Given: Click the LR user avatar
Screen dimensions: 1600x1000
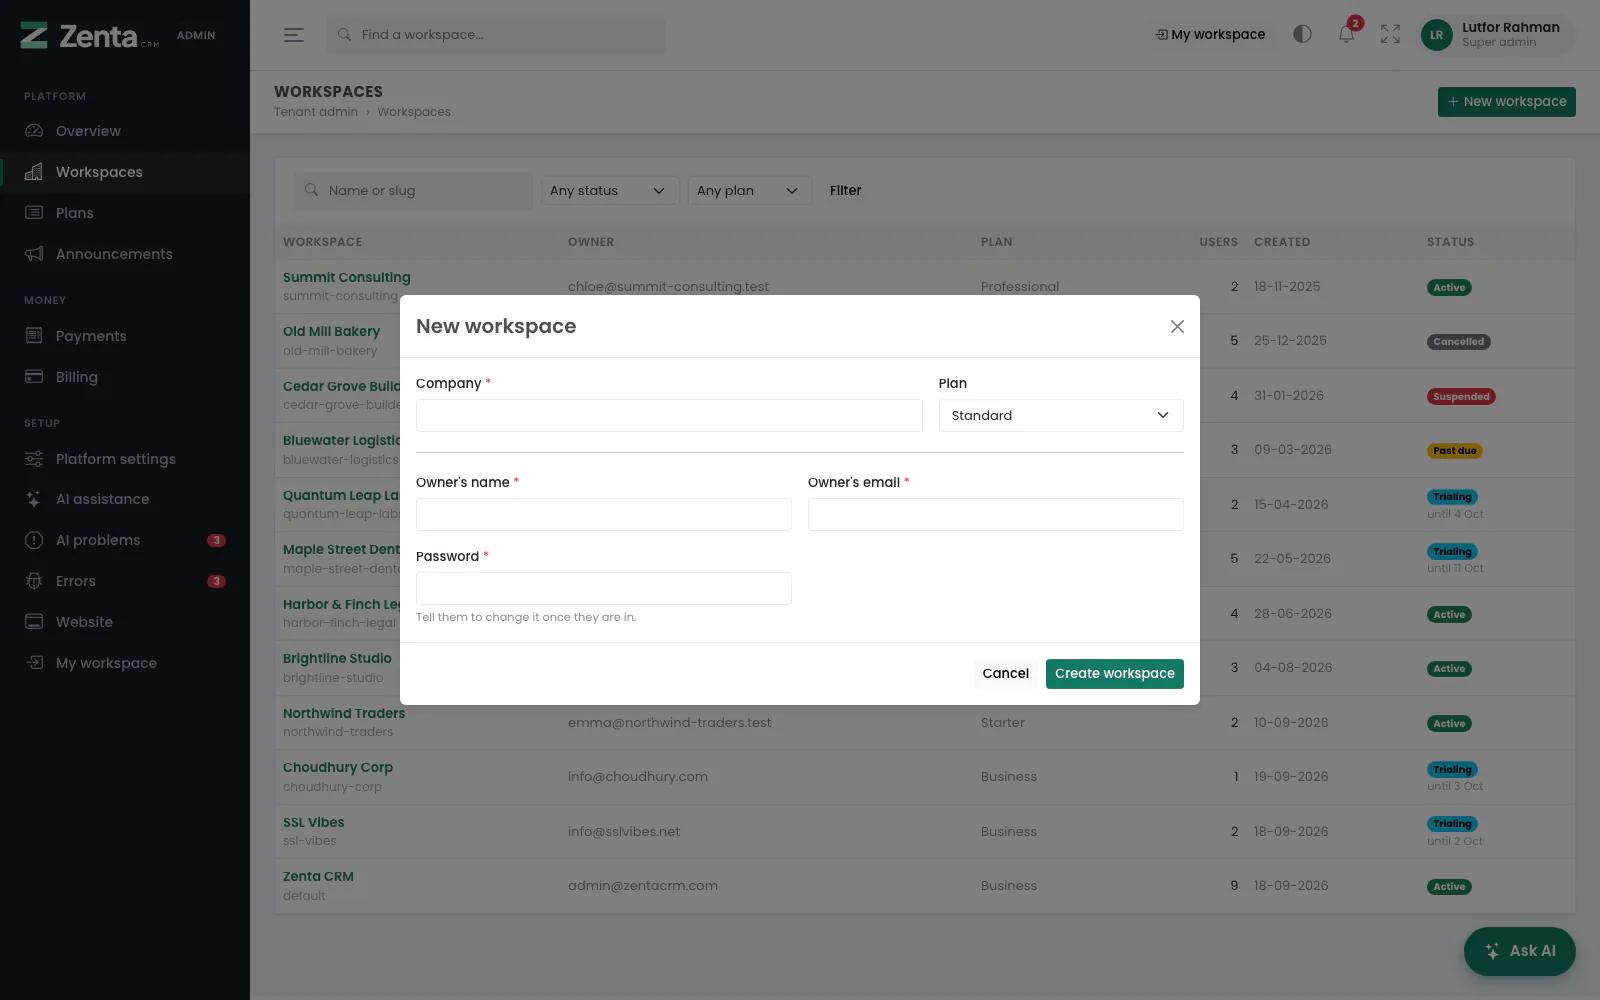Looking at the screenshot, I should tap(1436, 35).
